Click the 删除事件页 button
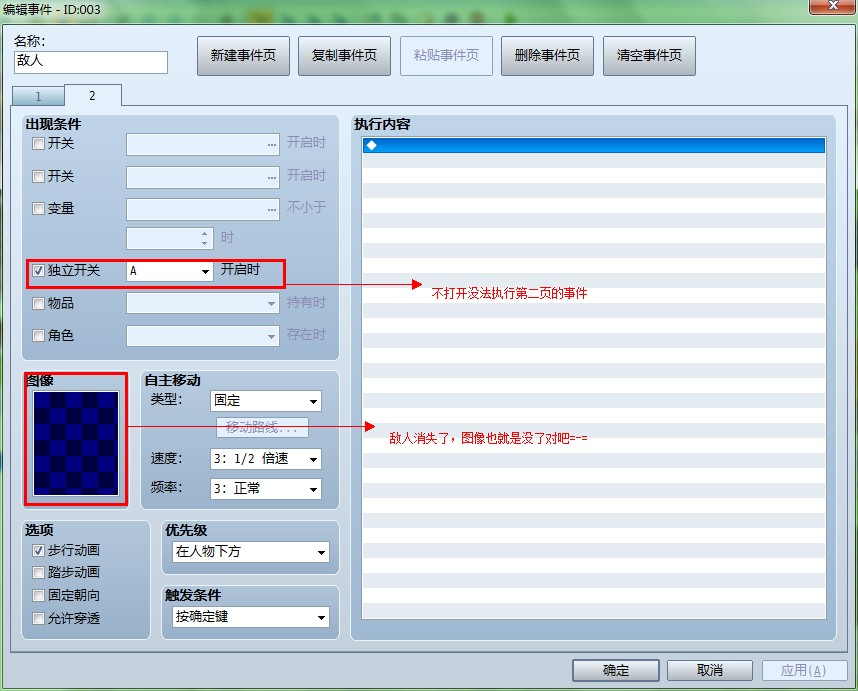 pos(547,56)
